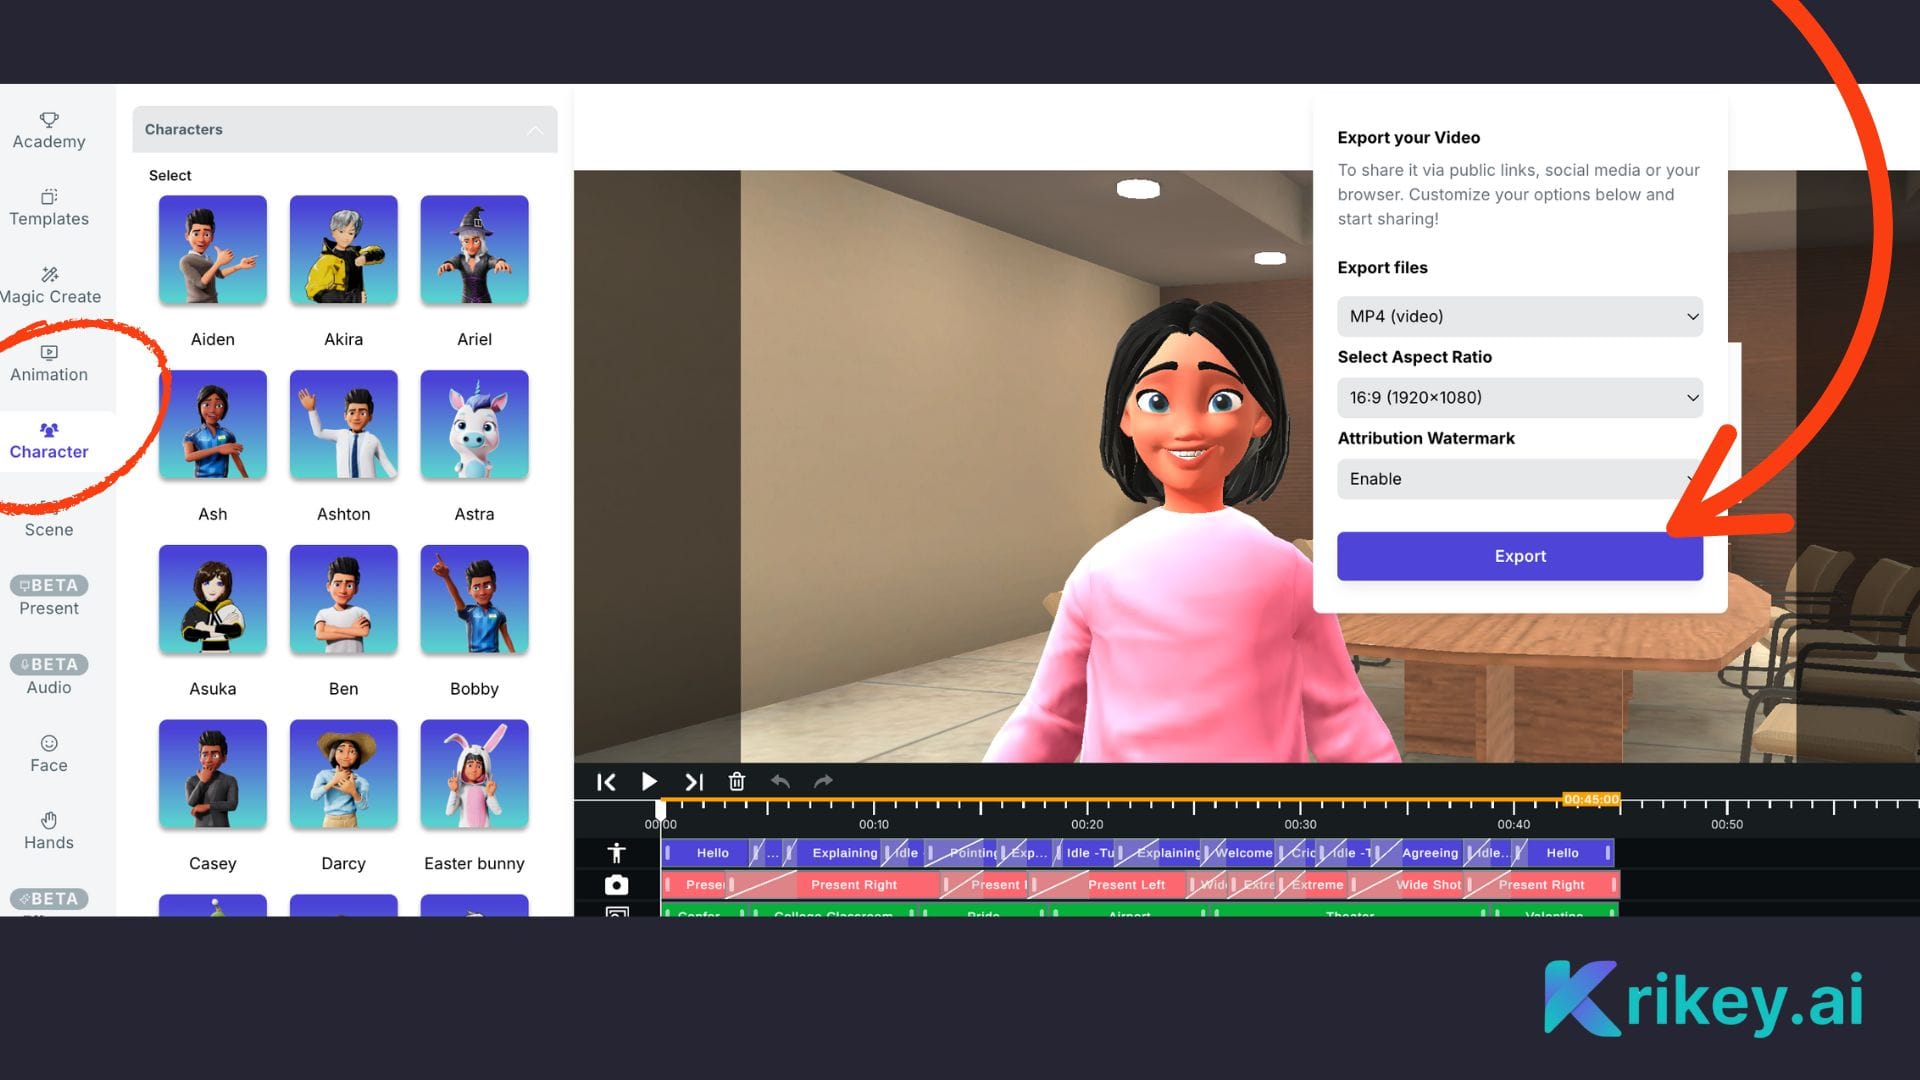
Task: Open the Hands animation panel
Action: point(48,830)
